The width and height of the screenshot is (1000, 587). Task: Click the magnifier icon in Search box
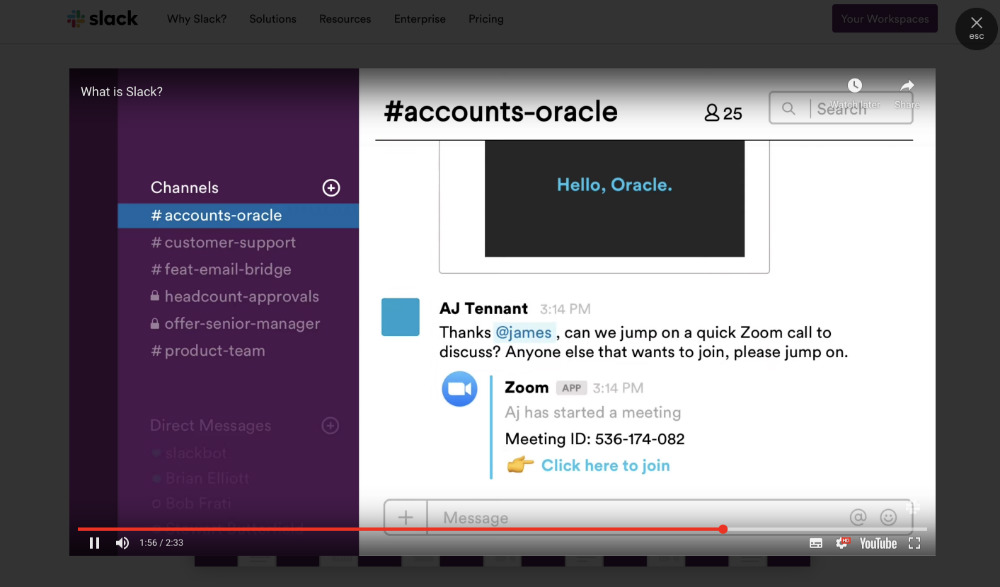click(788, 108)
